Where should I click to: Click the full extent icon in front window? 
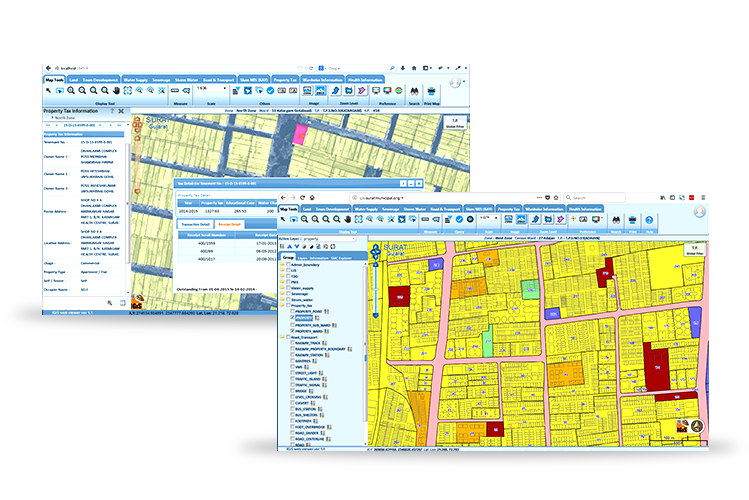pos(358,219)
